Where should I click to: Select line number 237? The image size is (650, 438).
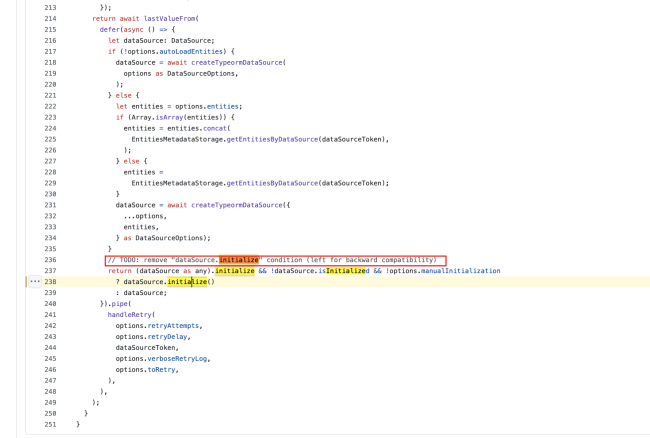click(x=50, y=271)
